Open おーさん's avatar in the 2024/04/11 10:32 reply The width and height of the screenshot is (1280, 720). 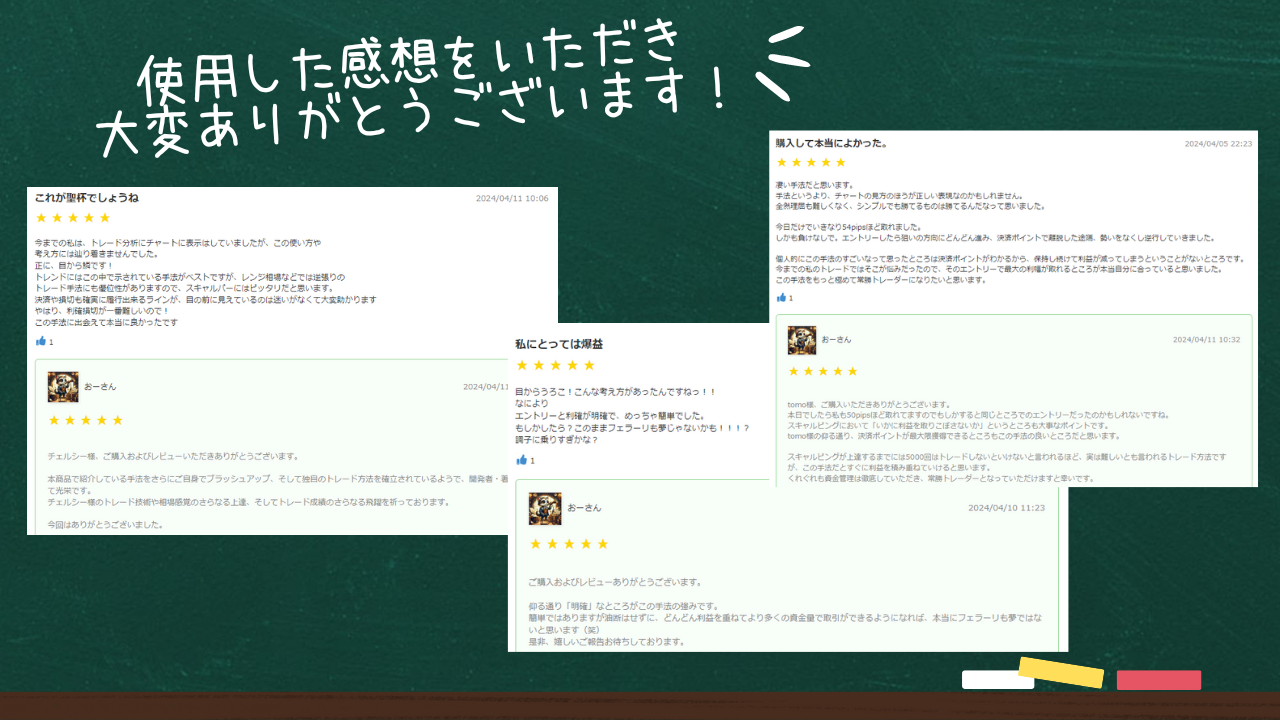(802, 340)
